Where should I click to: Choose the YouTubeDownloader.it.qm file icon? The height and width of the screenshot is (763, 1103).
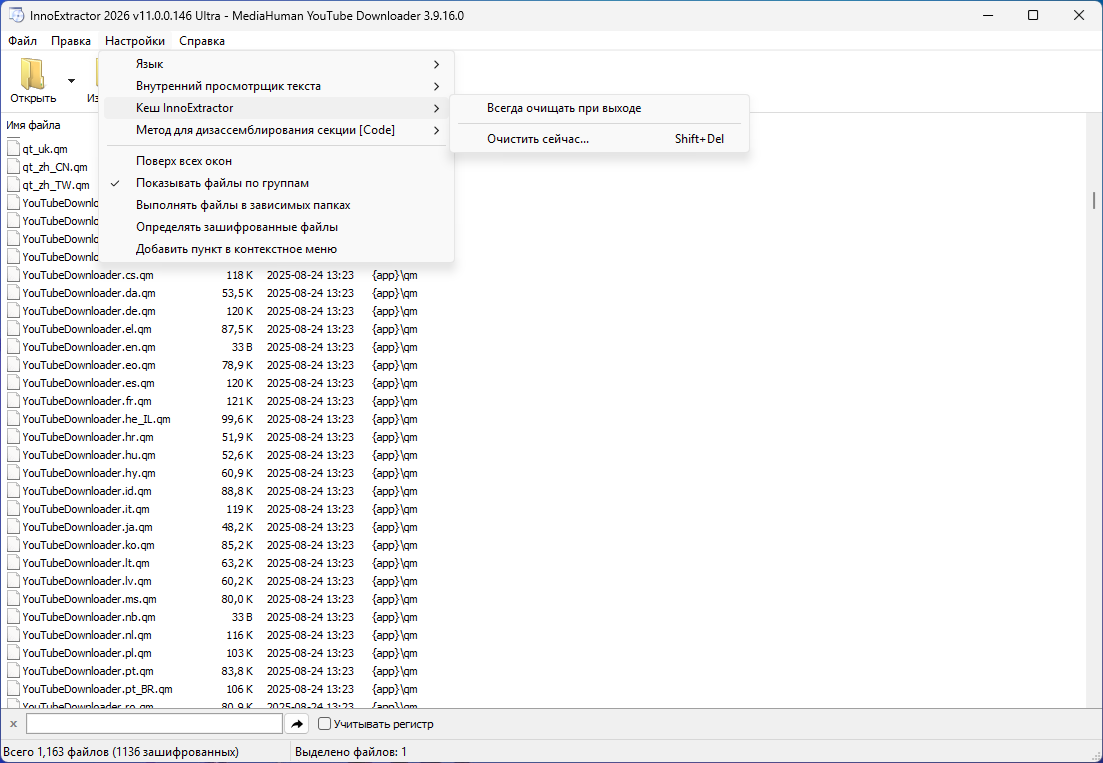13,509
